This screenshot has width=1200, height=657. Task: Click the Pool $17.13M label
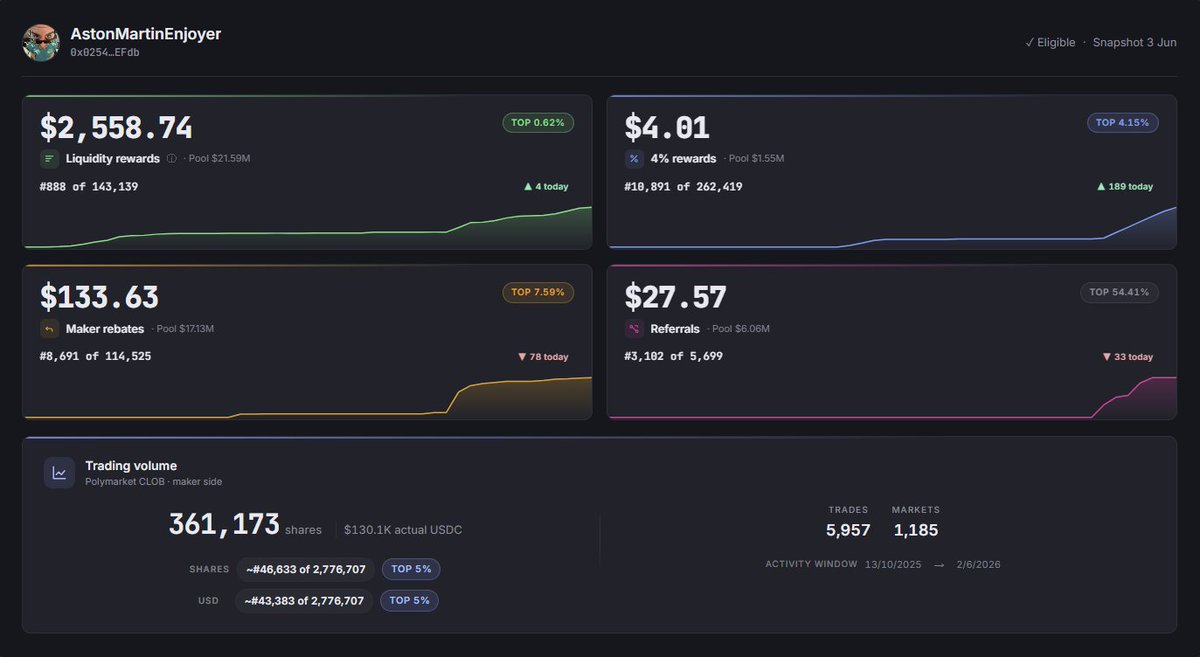pyautogui.click(x=185, y=329)
